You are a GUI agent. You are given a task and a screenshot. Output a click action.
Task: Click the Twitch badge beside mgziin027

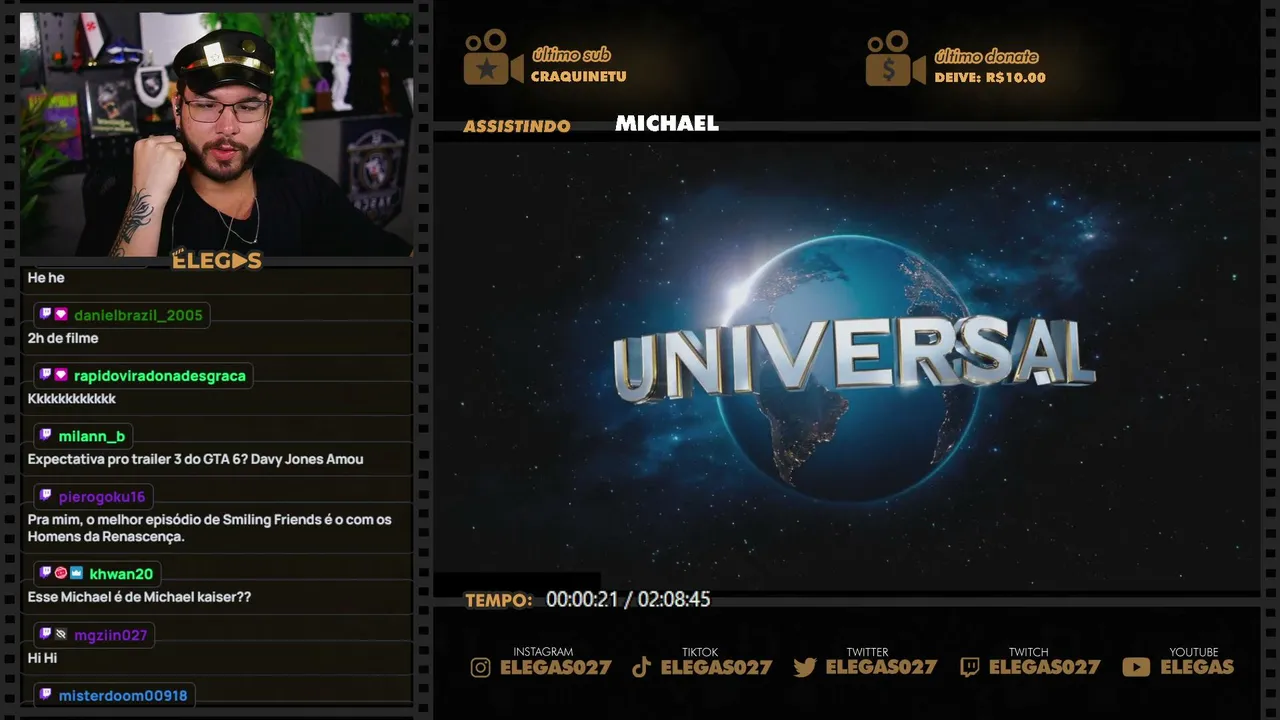click(x=45, y=635)
